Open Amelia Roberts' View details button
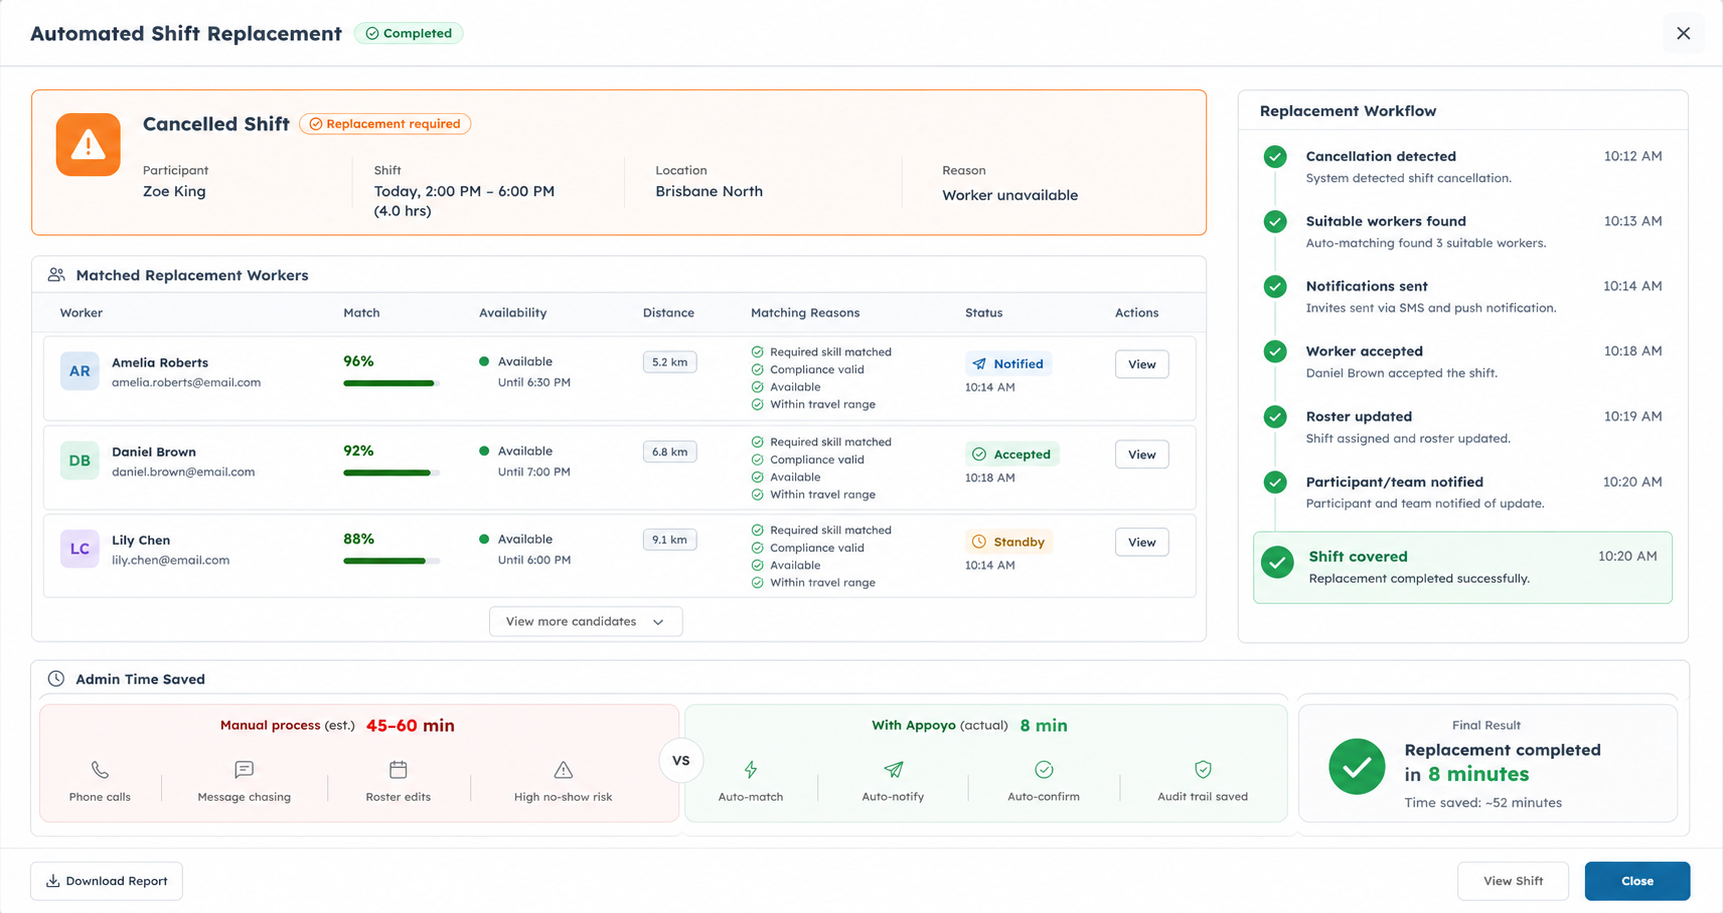The height and width of the screenshot is (913, 1723). pyautogui.click(x=1142, y=364)
